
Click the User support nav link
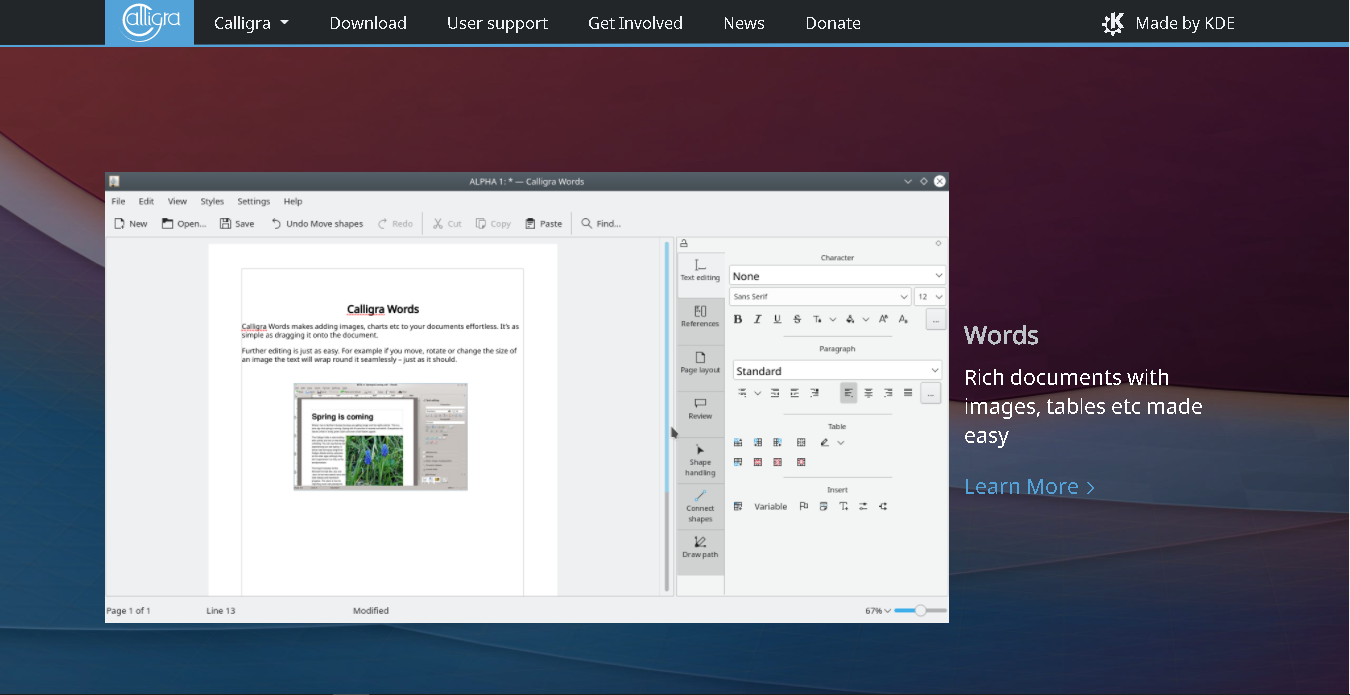pos(497,22)
